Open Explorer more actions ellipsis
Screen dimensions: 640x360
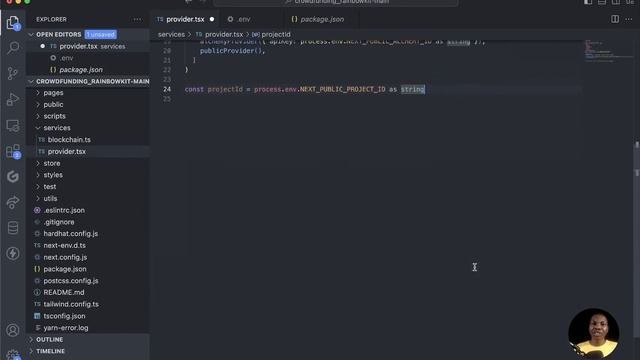[137, 19]
